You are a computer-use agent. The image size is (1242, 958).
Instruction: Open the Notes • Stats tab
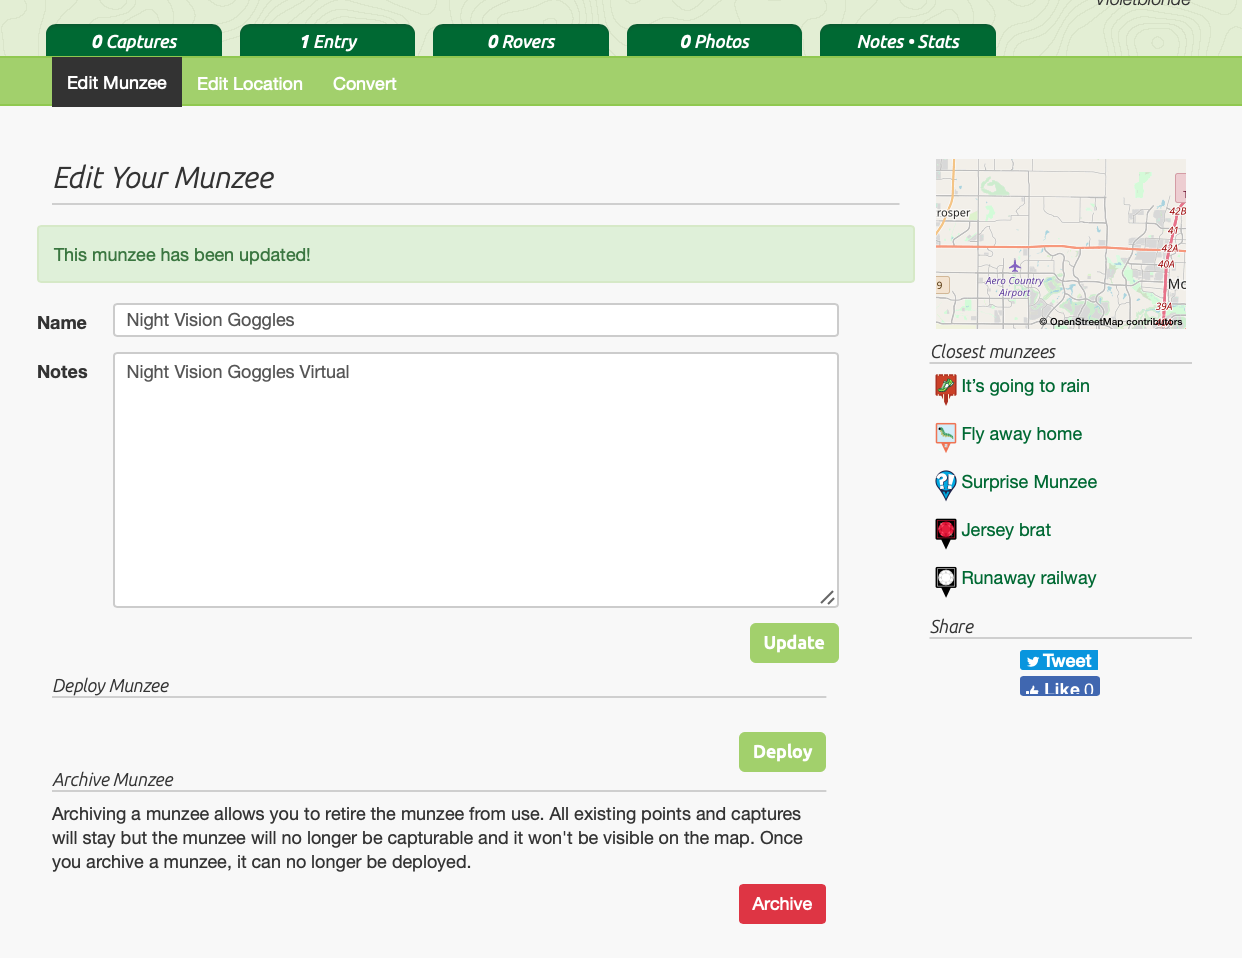point(907,41)
